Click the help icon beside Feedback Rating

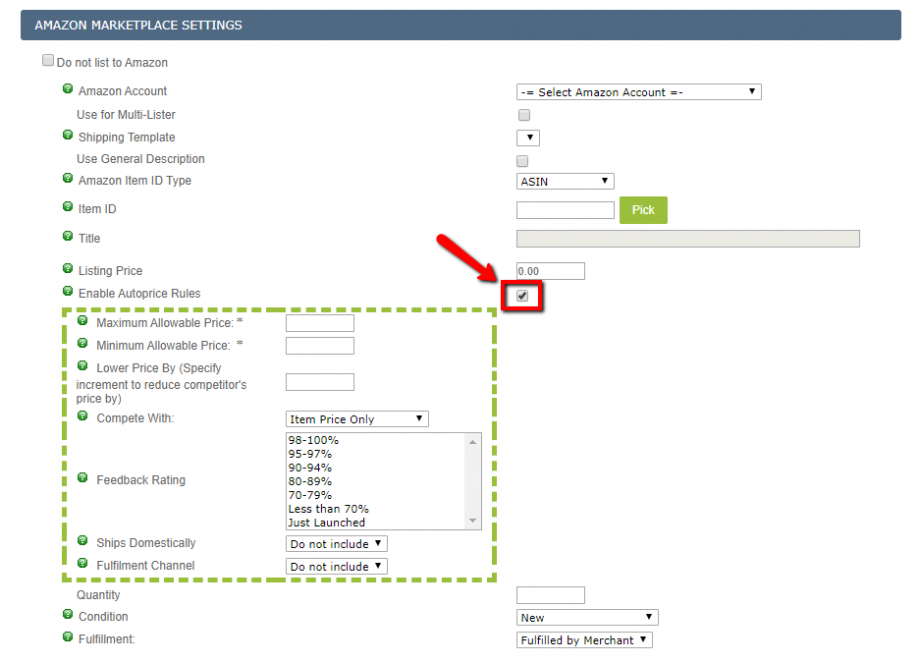point(82,479)
